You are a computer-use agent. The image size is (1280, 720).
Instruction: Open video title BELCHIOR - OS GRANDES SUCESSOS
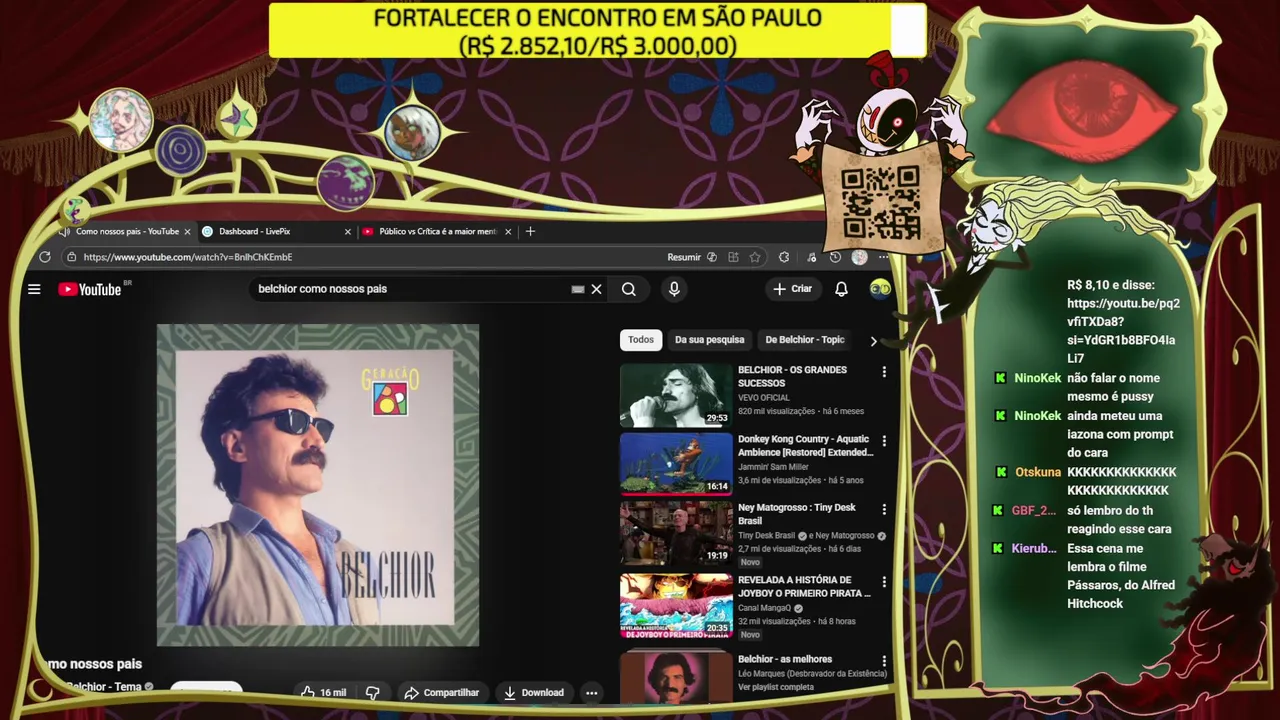[792, 376]
